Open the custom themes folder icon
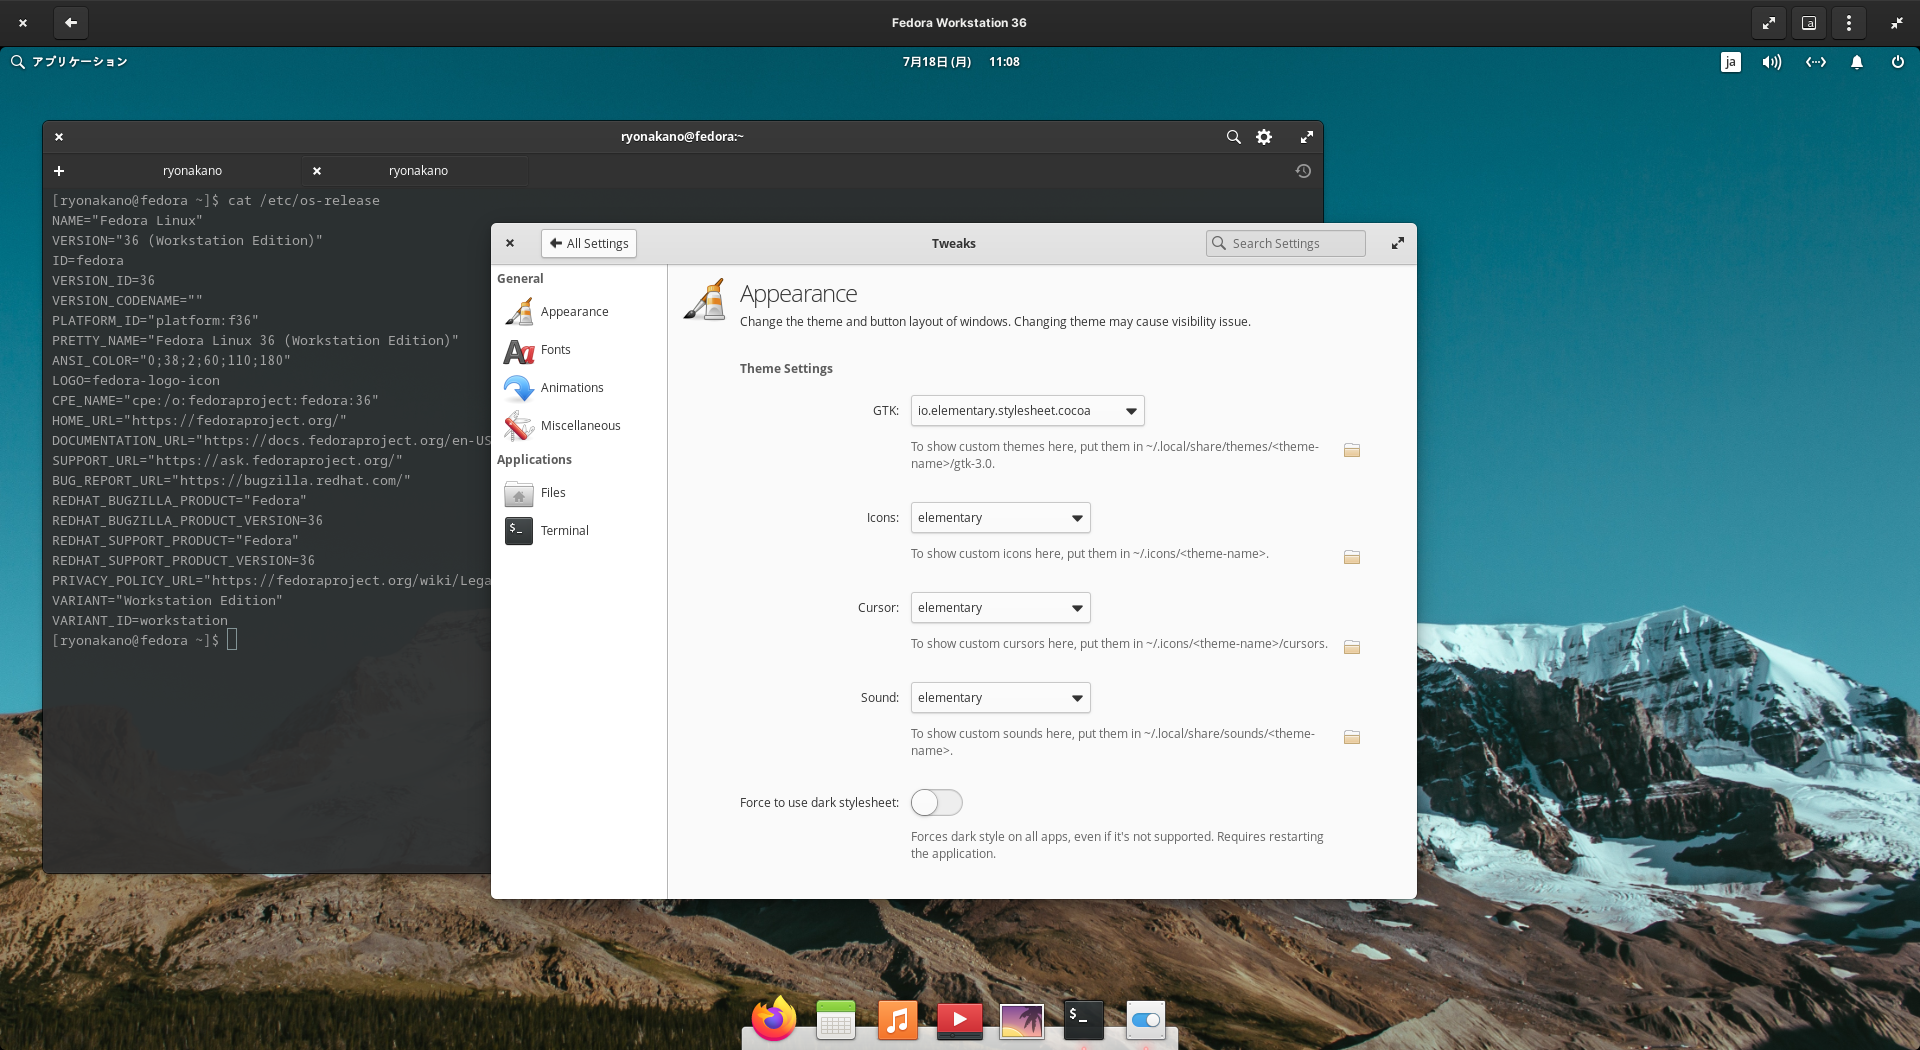 (1351, 450)
